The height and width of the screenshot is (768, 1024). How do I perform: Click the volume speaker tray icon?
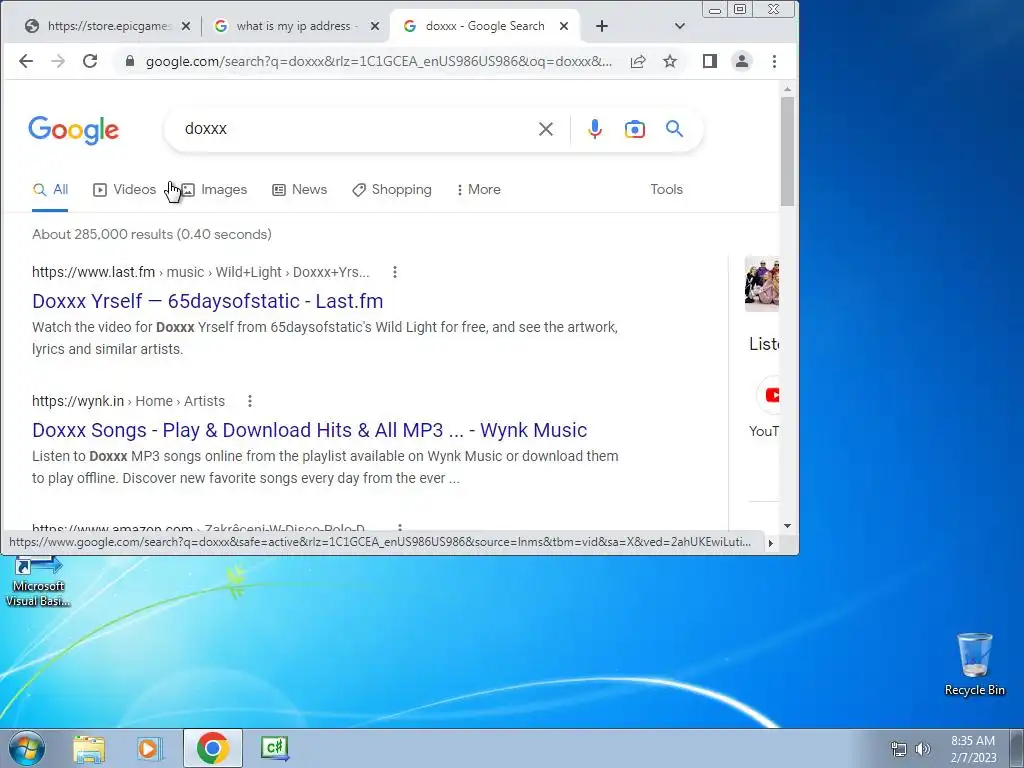(923, 749)
